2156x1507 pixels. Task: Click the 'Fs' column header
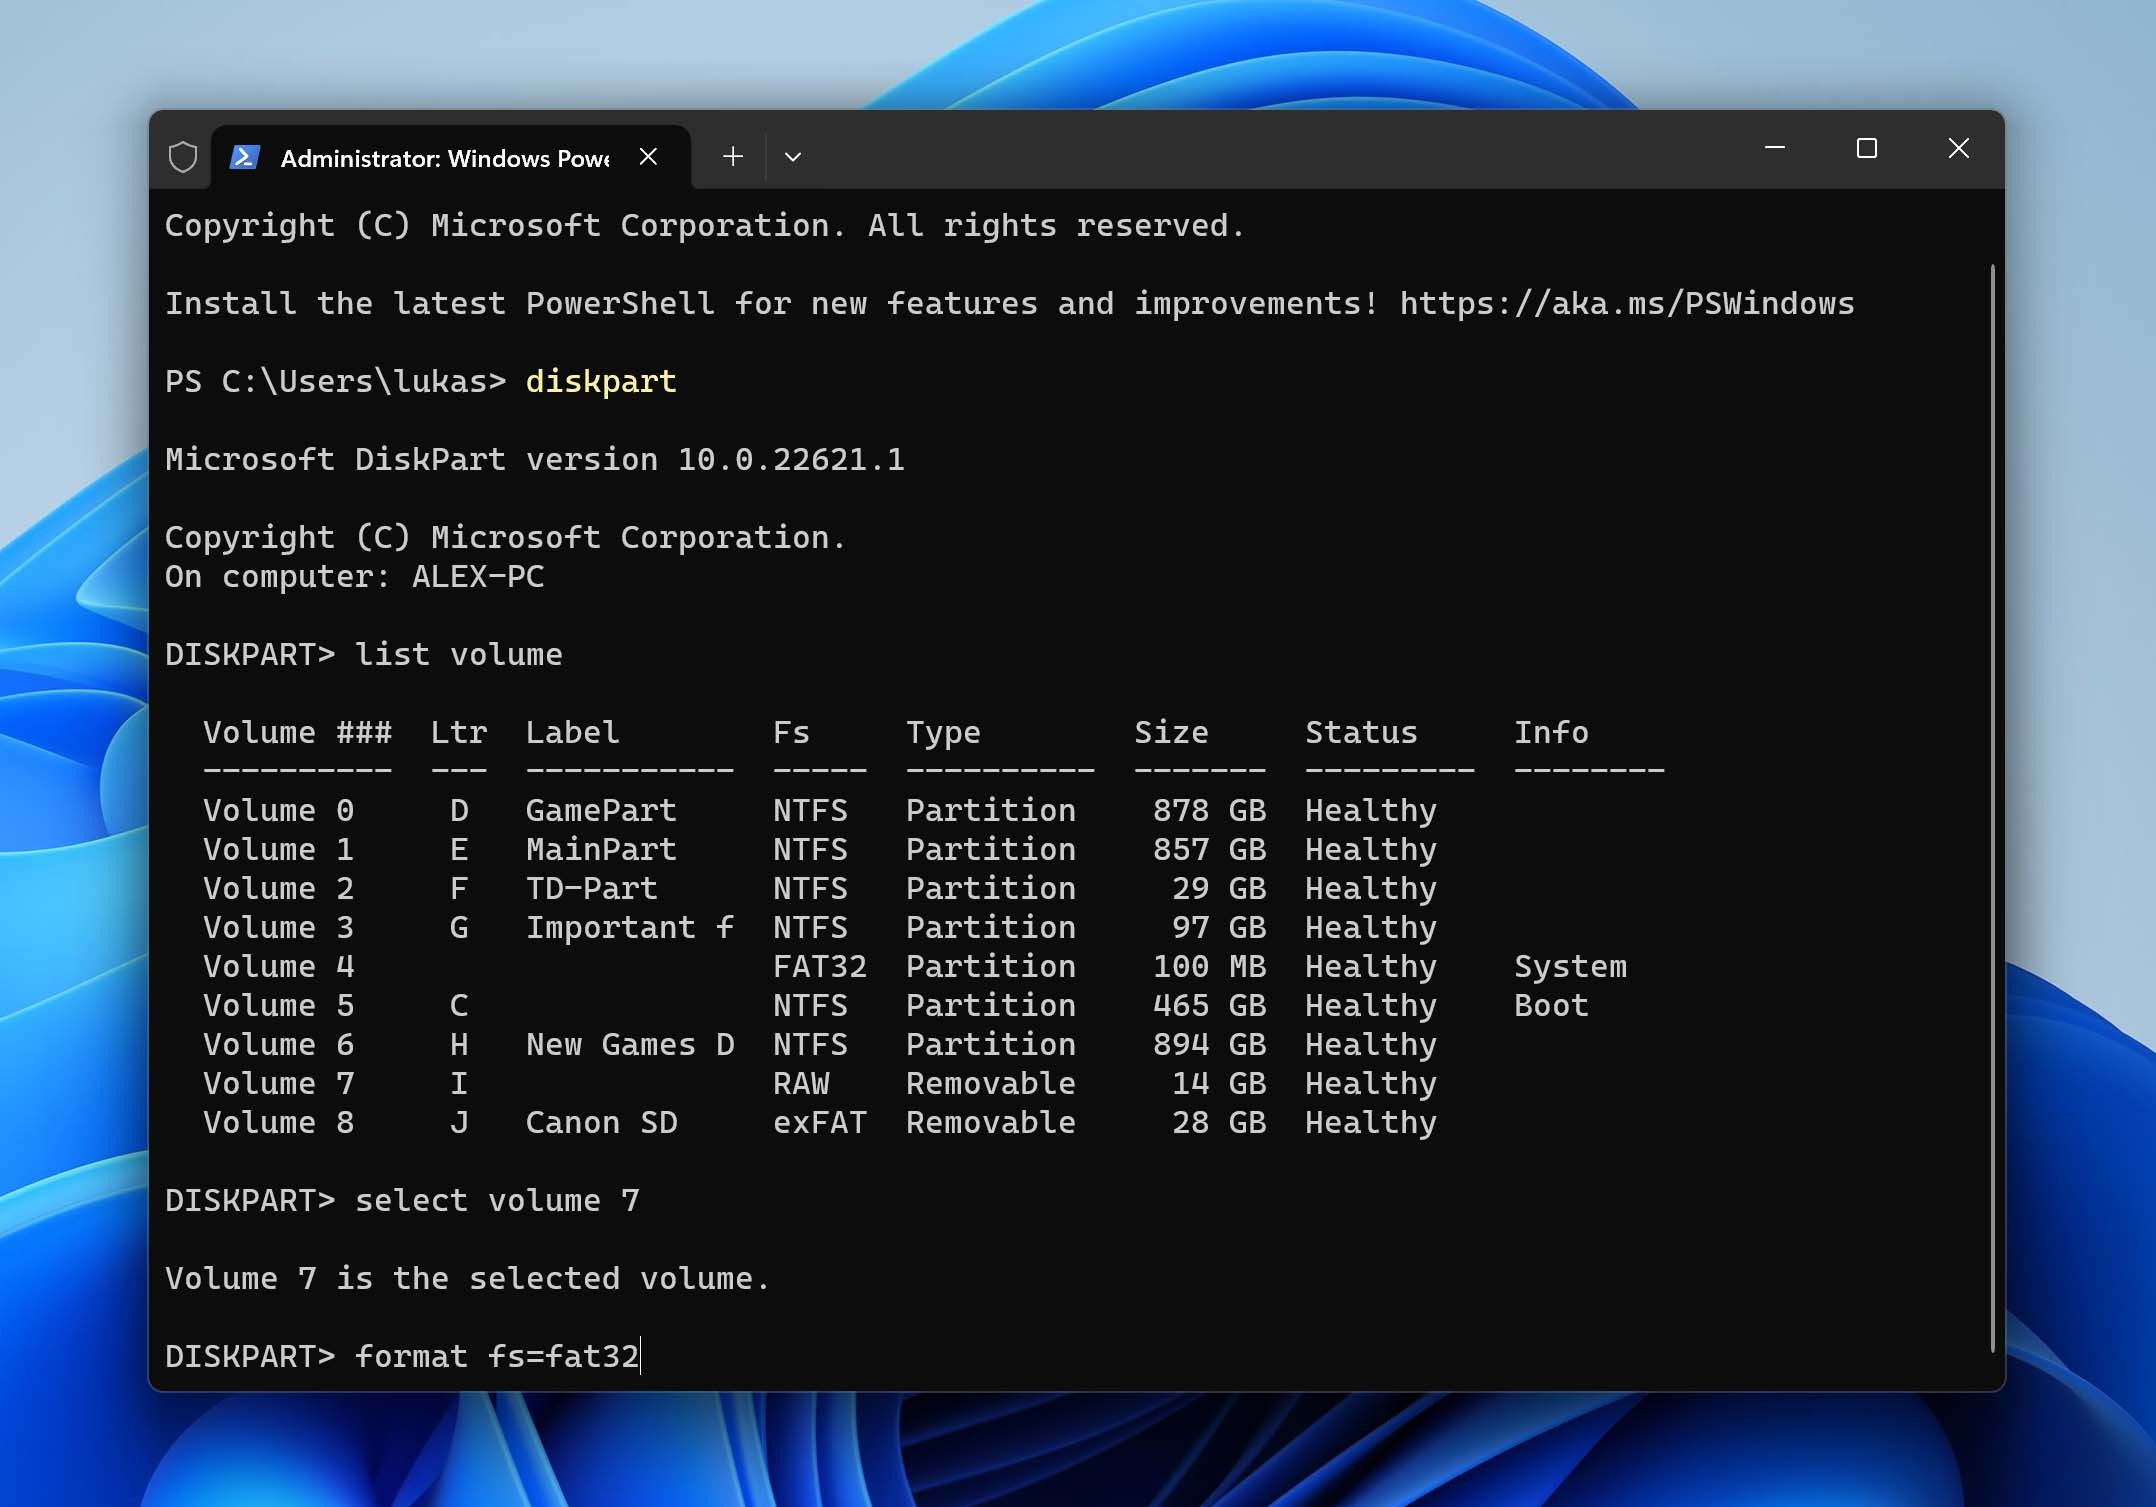tap(791, 732)
